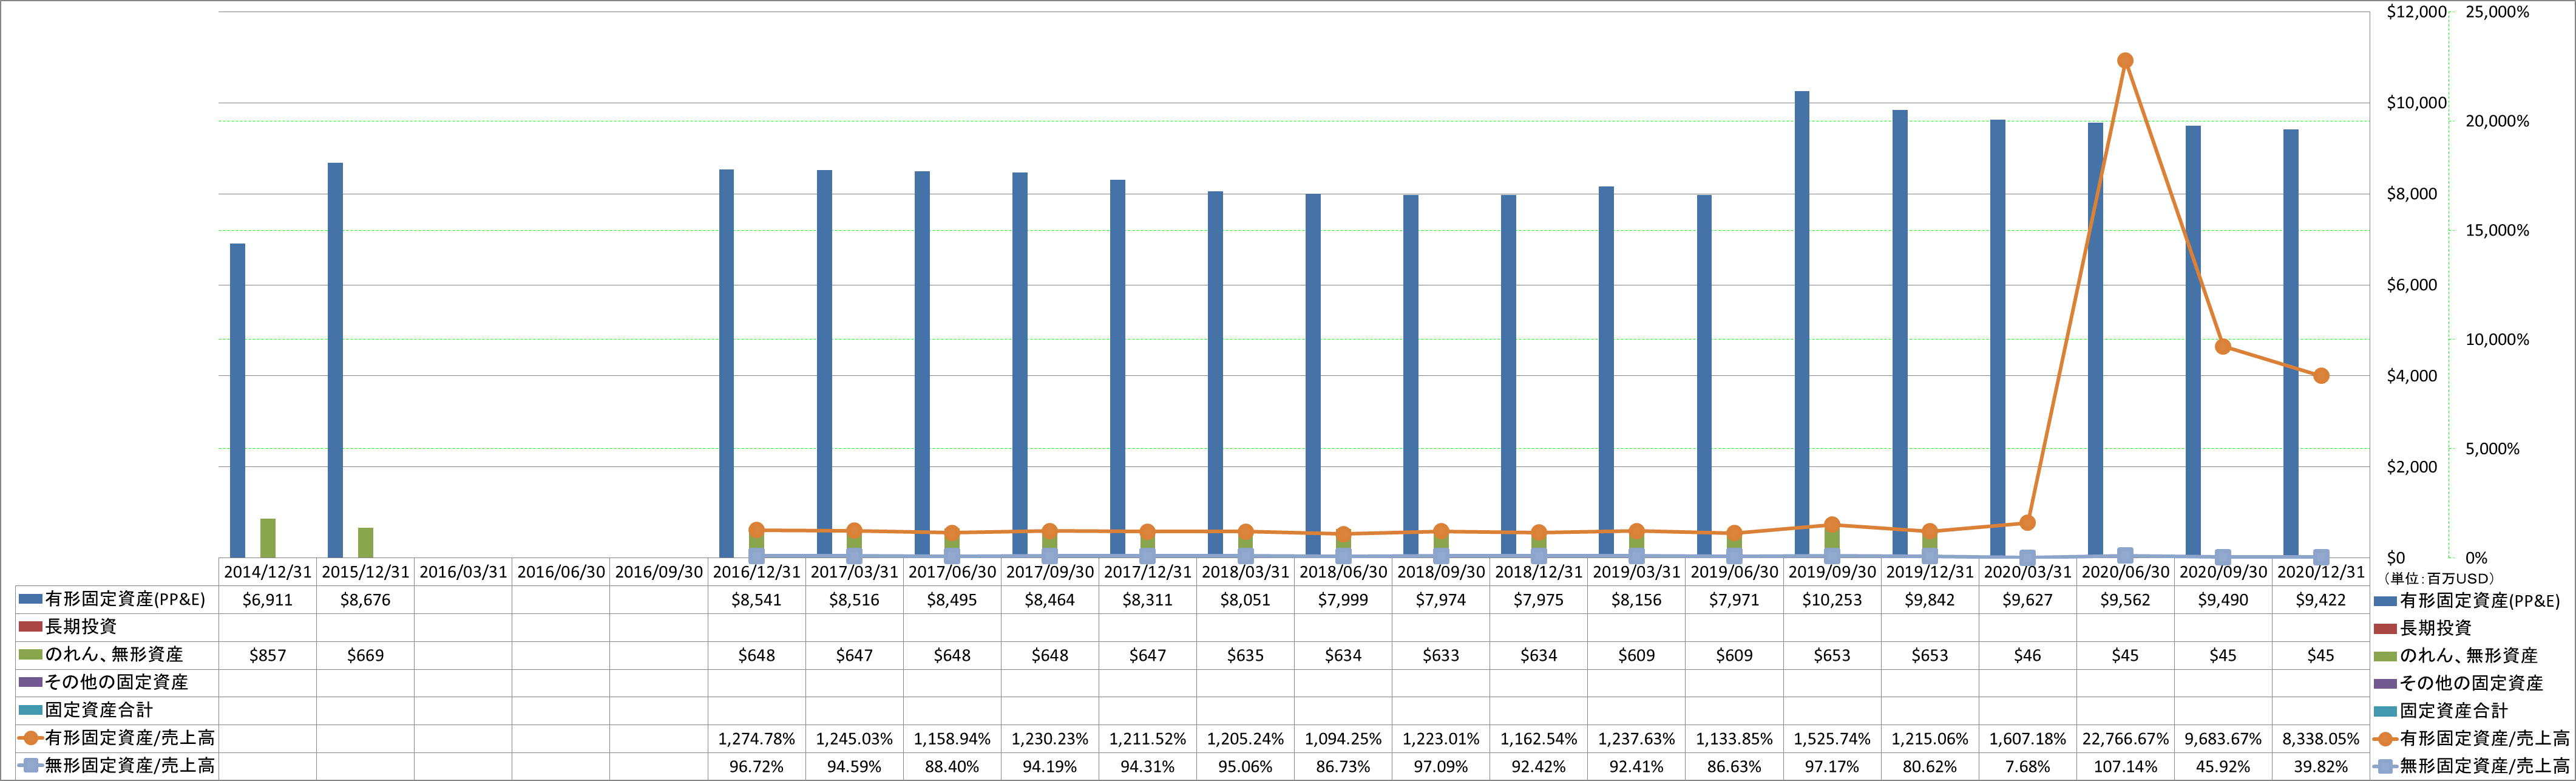Click the date label 2020/06/30
Image resolution: width=2576 pixels, height=781 pixels.
click(2125, 572)
